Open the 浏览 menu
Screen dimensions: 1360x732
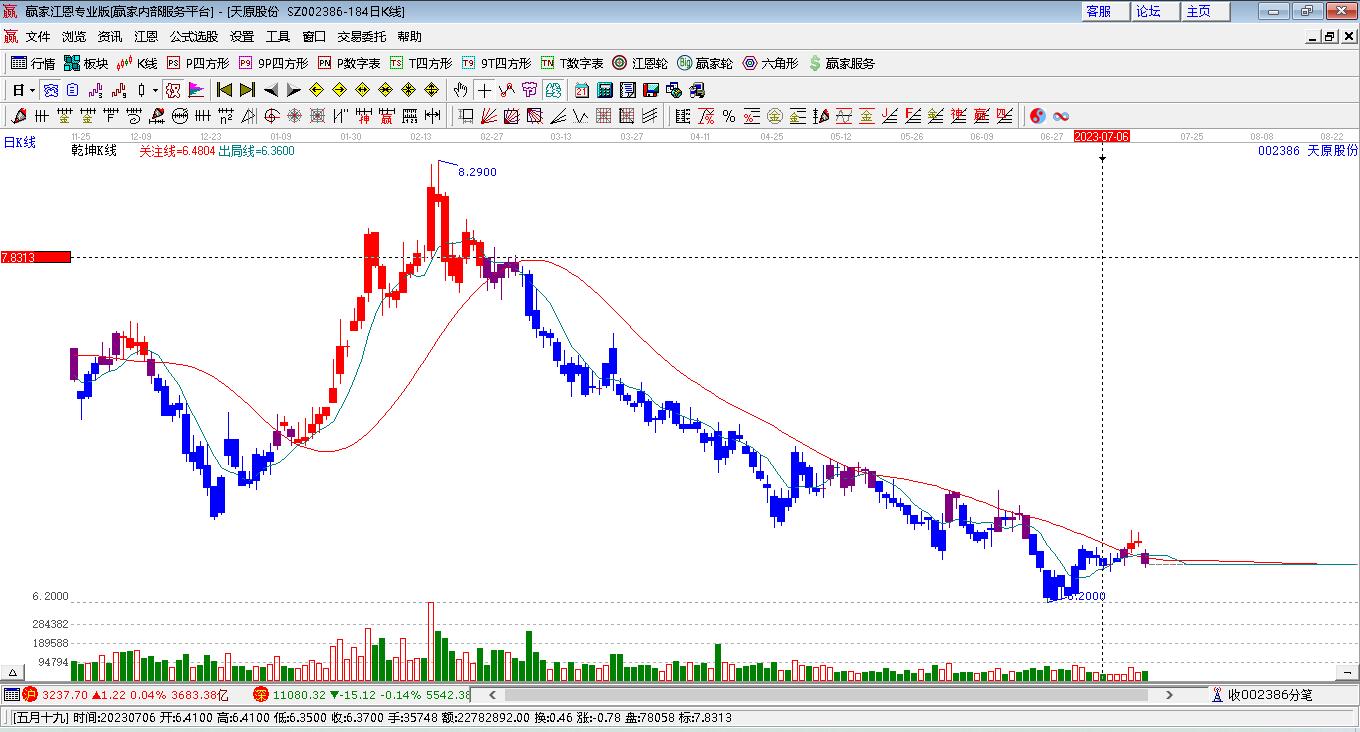(74, 37)
